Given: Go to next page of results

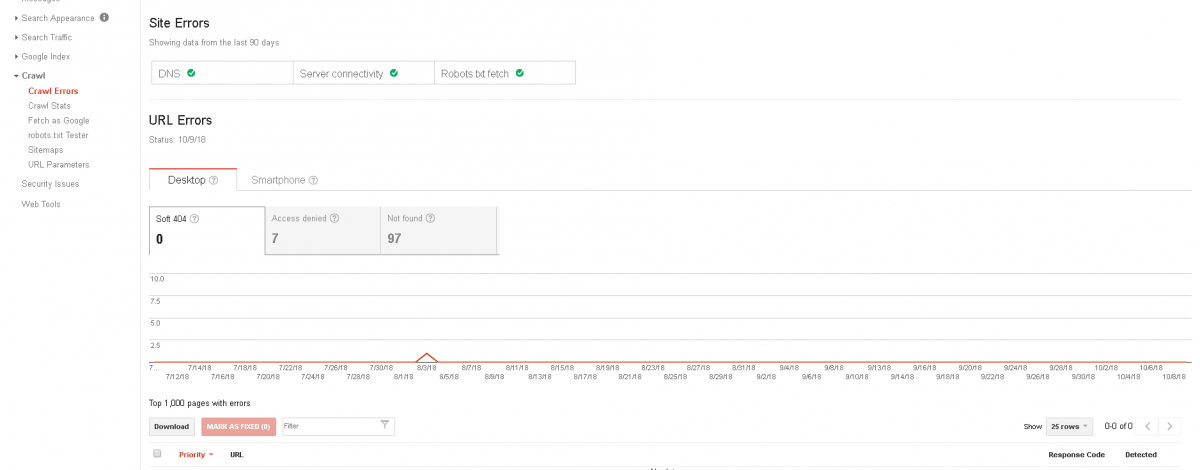Looking at the screenshot, I should [x=1170, y=426].
